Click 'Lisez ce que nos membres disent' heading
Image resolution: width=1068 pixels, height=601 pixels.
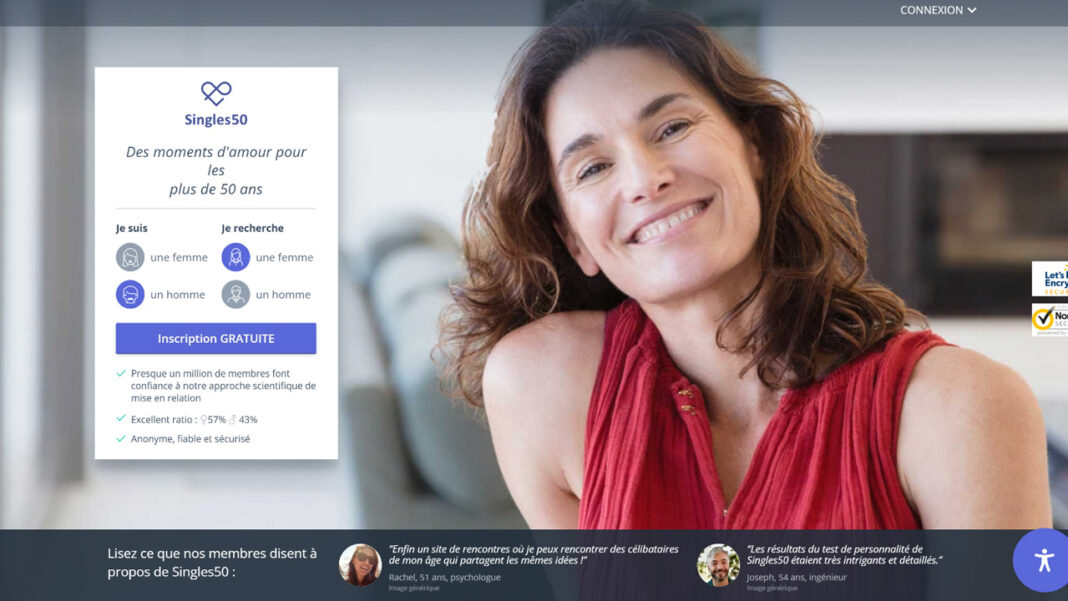tap(212, 563)
